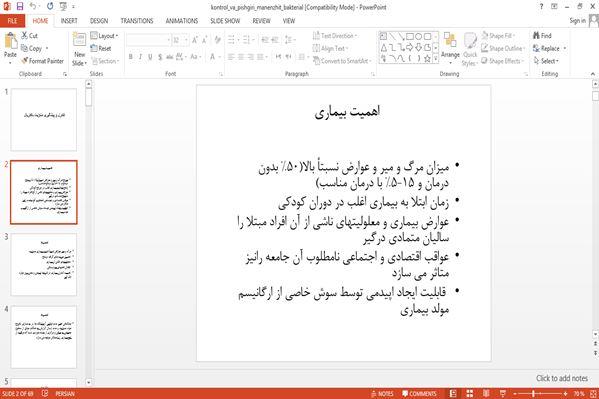This screenshot has height=399, width=599.
Task: Open the font name combo box
Action: point(148,40)
